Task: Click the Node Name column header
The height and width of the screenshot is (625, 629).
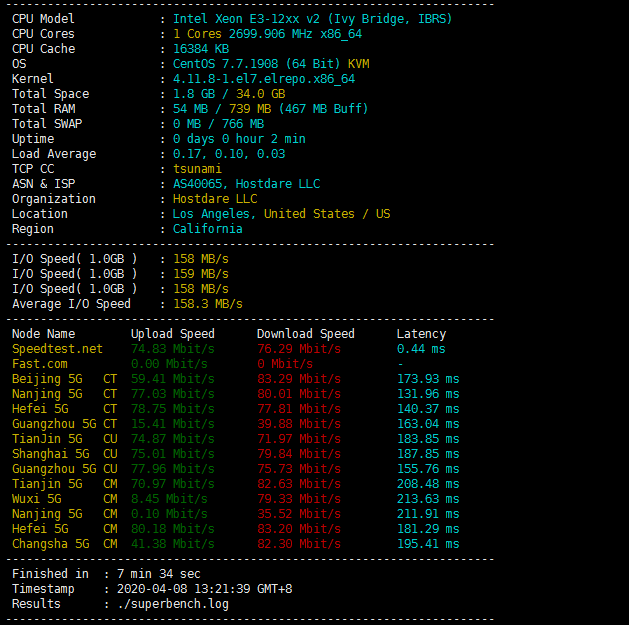Action: (43, 334)
